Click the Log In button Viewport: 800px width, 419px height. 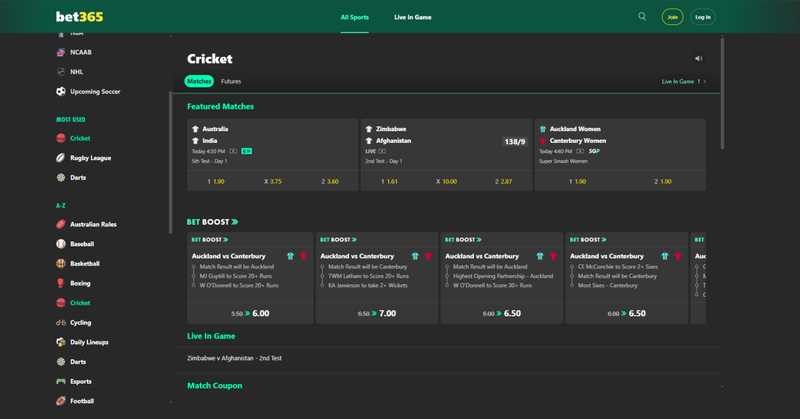coord(703,17)
